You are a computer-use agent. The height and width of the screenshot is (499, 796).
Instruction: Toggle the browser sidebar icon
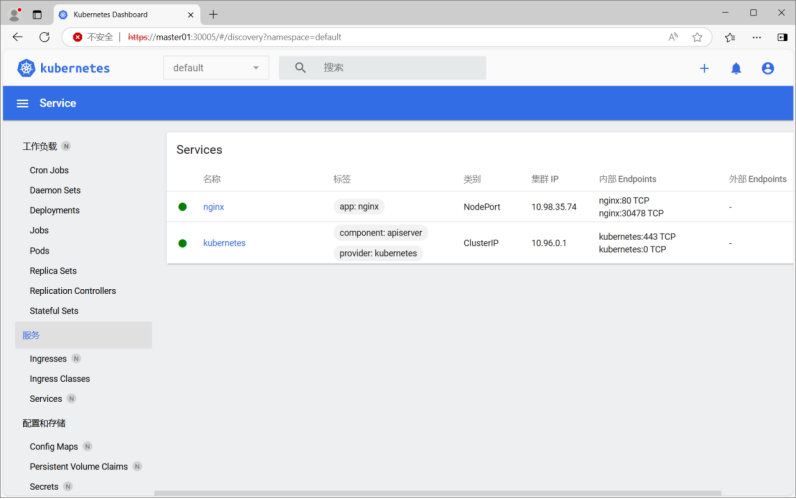(x=782, y=37)
